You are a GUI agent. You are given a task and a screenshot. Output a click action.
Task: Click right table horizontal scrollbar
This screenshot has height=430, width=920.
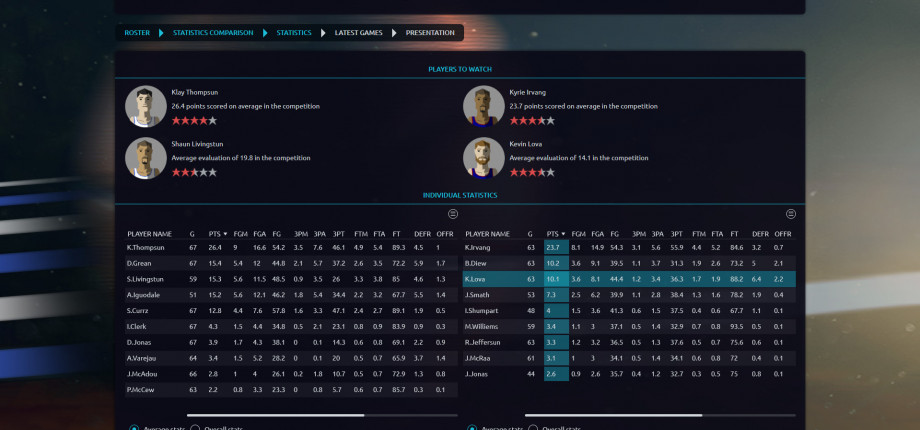coord(614,415)
